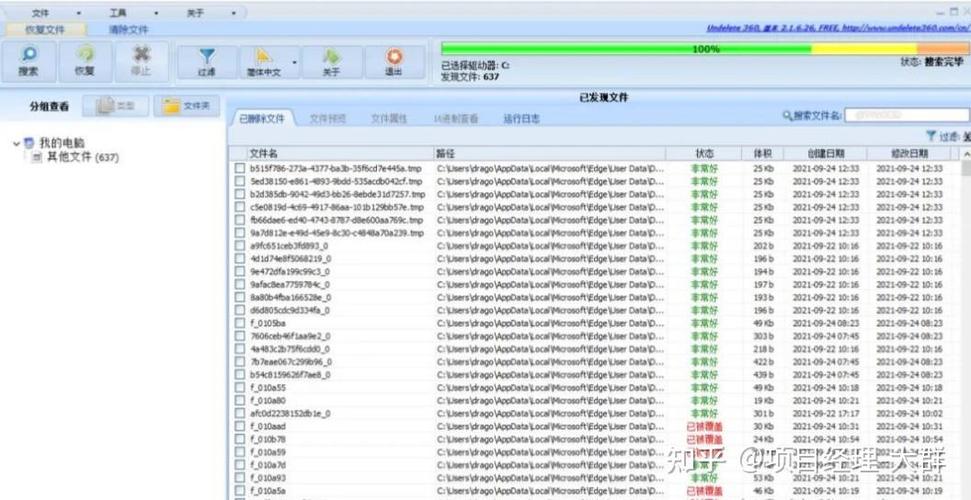Click the file name 9e472dfa199c99c3_0
Image resolution: width=971 pixels, height=500 pixels.
pyautogui.click(x=289, y=272)
